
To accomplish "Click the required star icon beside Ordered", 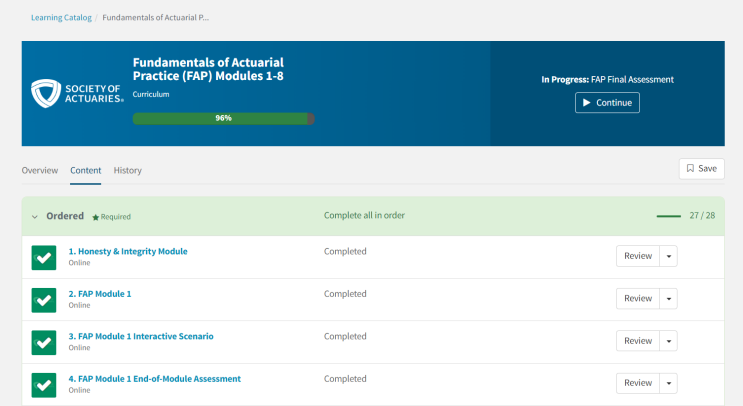I will click(x=96, y=217).
